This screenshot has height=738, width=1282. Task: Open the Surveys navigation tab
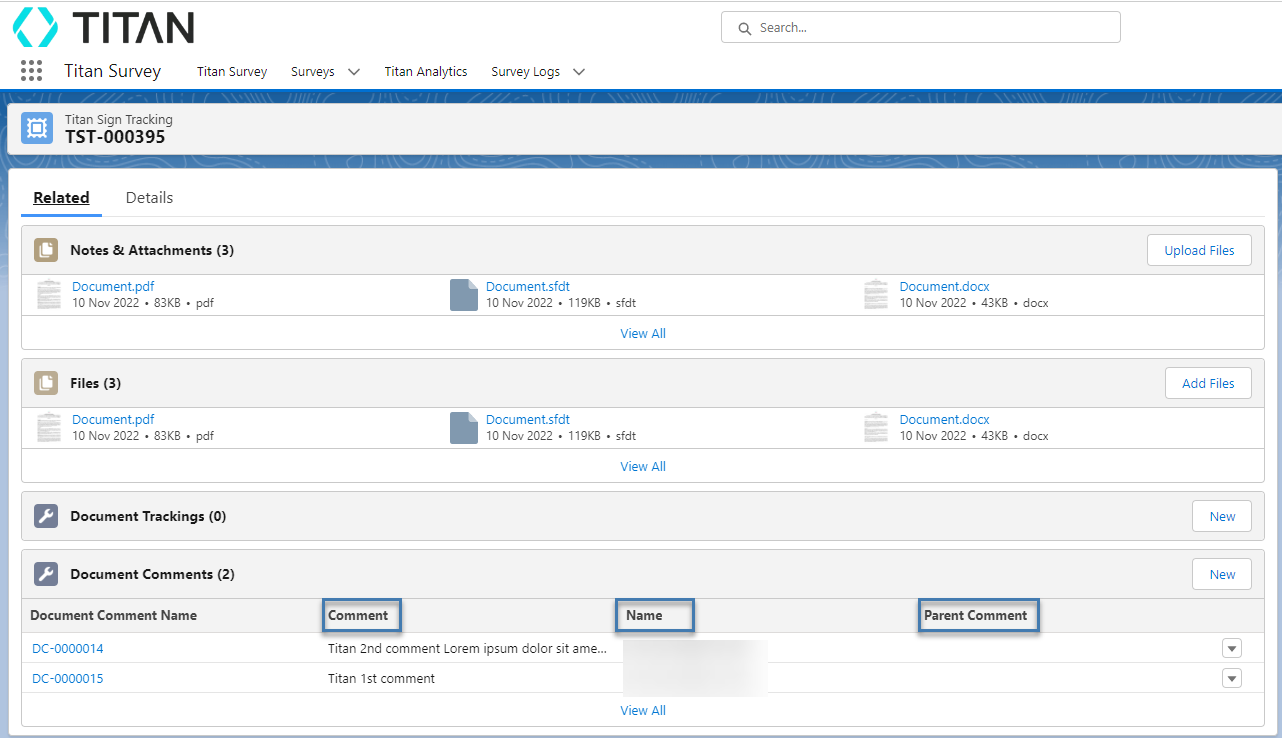pyautogui.click(x=313, y=72)
